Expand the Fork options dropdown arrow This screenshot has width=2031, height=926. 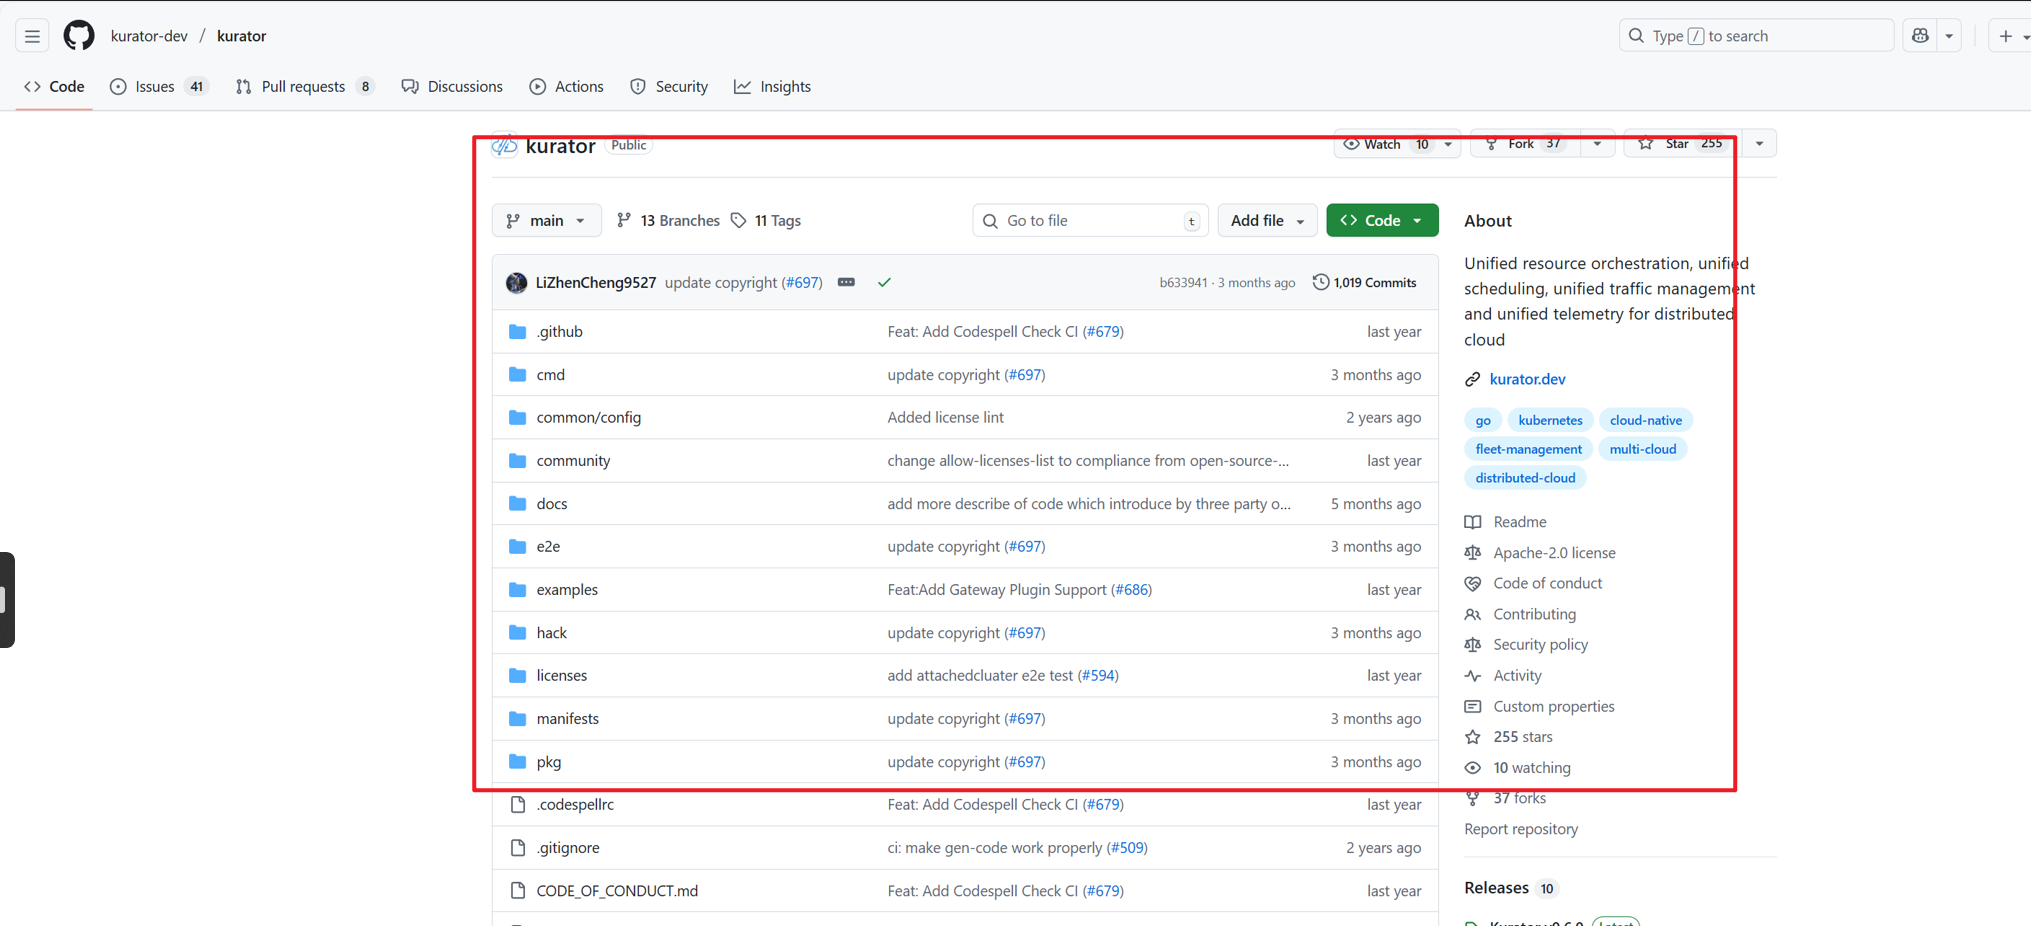tap(1597, 144)
